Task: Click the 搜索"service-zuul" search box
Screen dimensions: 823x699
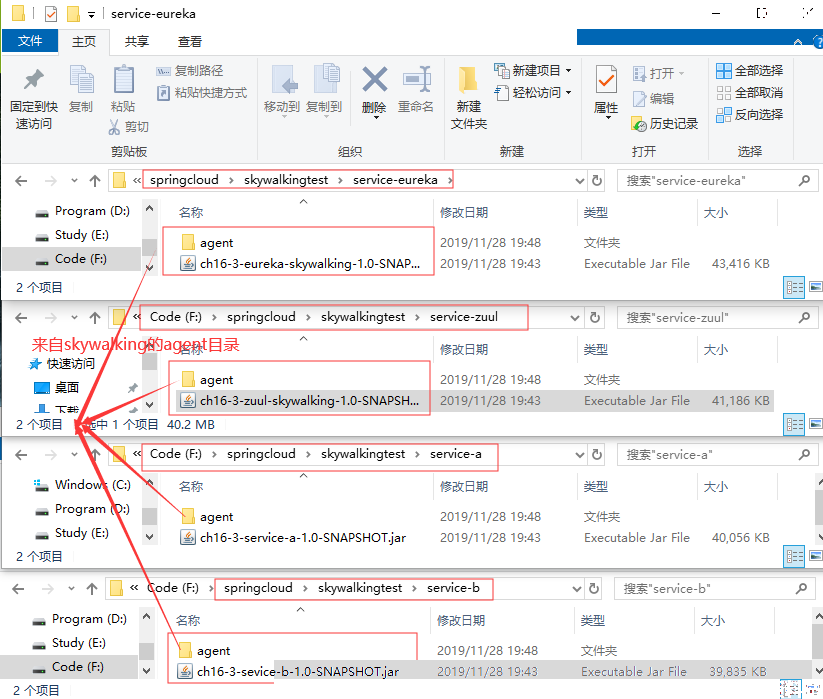Action: tap(718, 318)
